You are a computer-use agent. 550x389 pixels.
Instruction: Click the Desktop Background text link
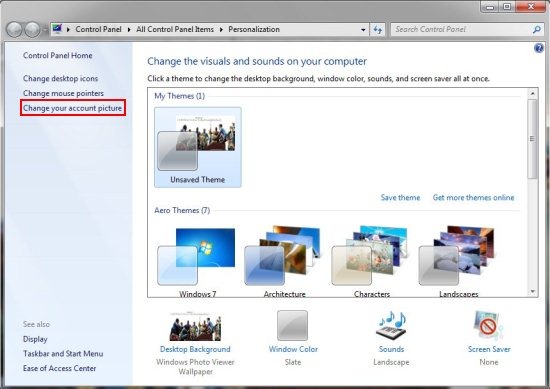195,349
